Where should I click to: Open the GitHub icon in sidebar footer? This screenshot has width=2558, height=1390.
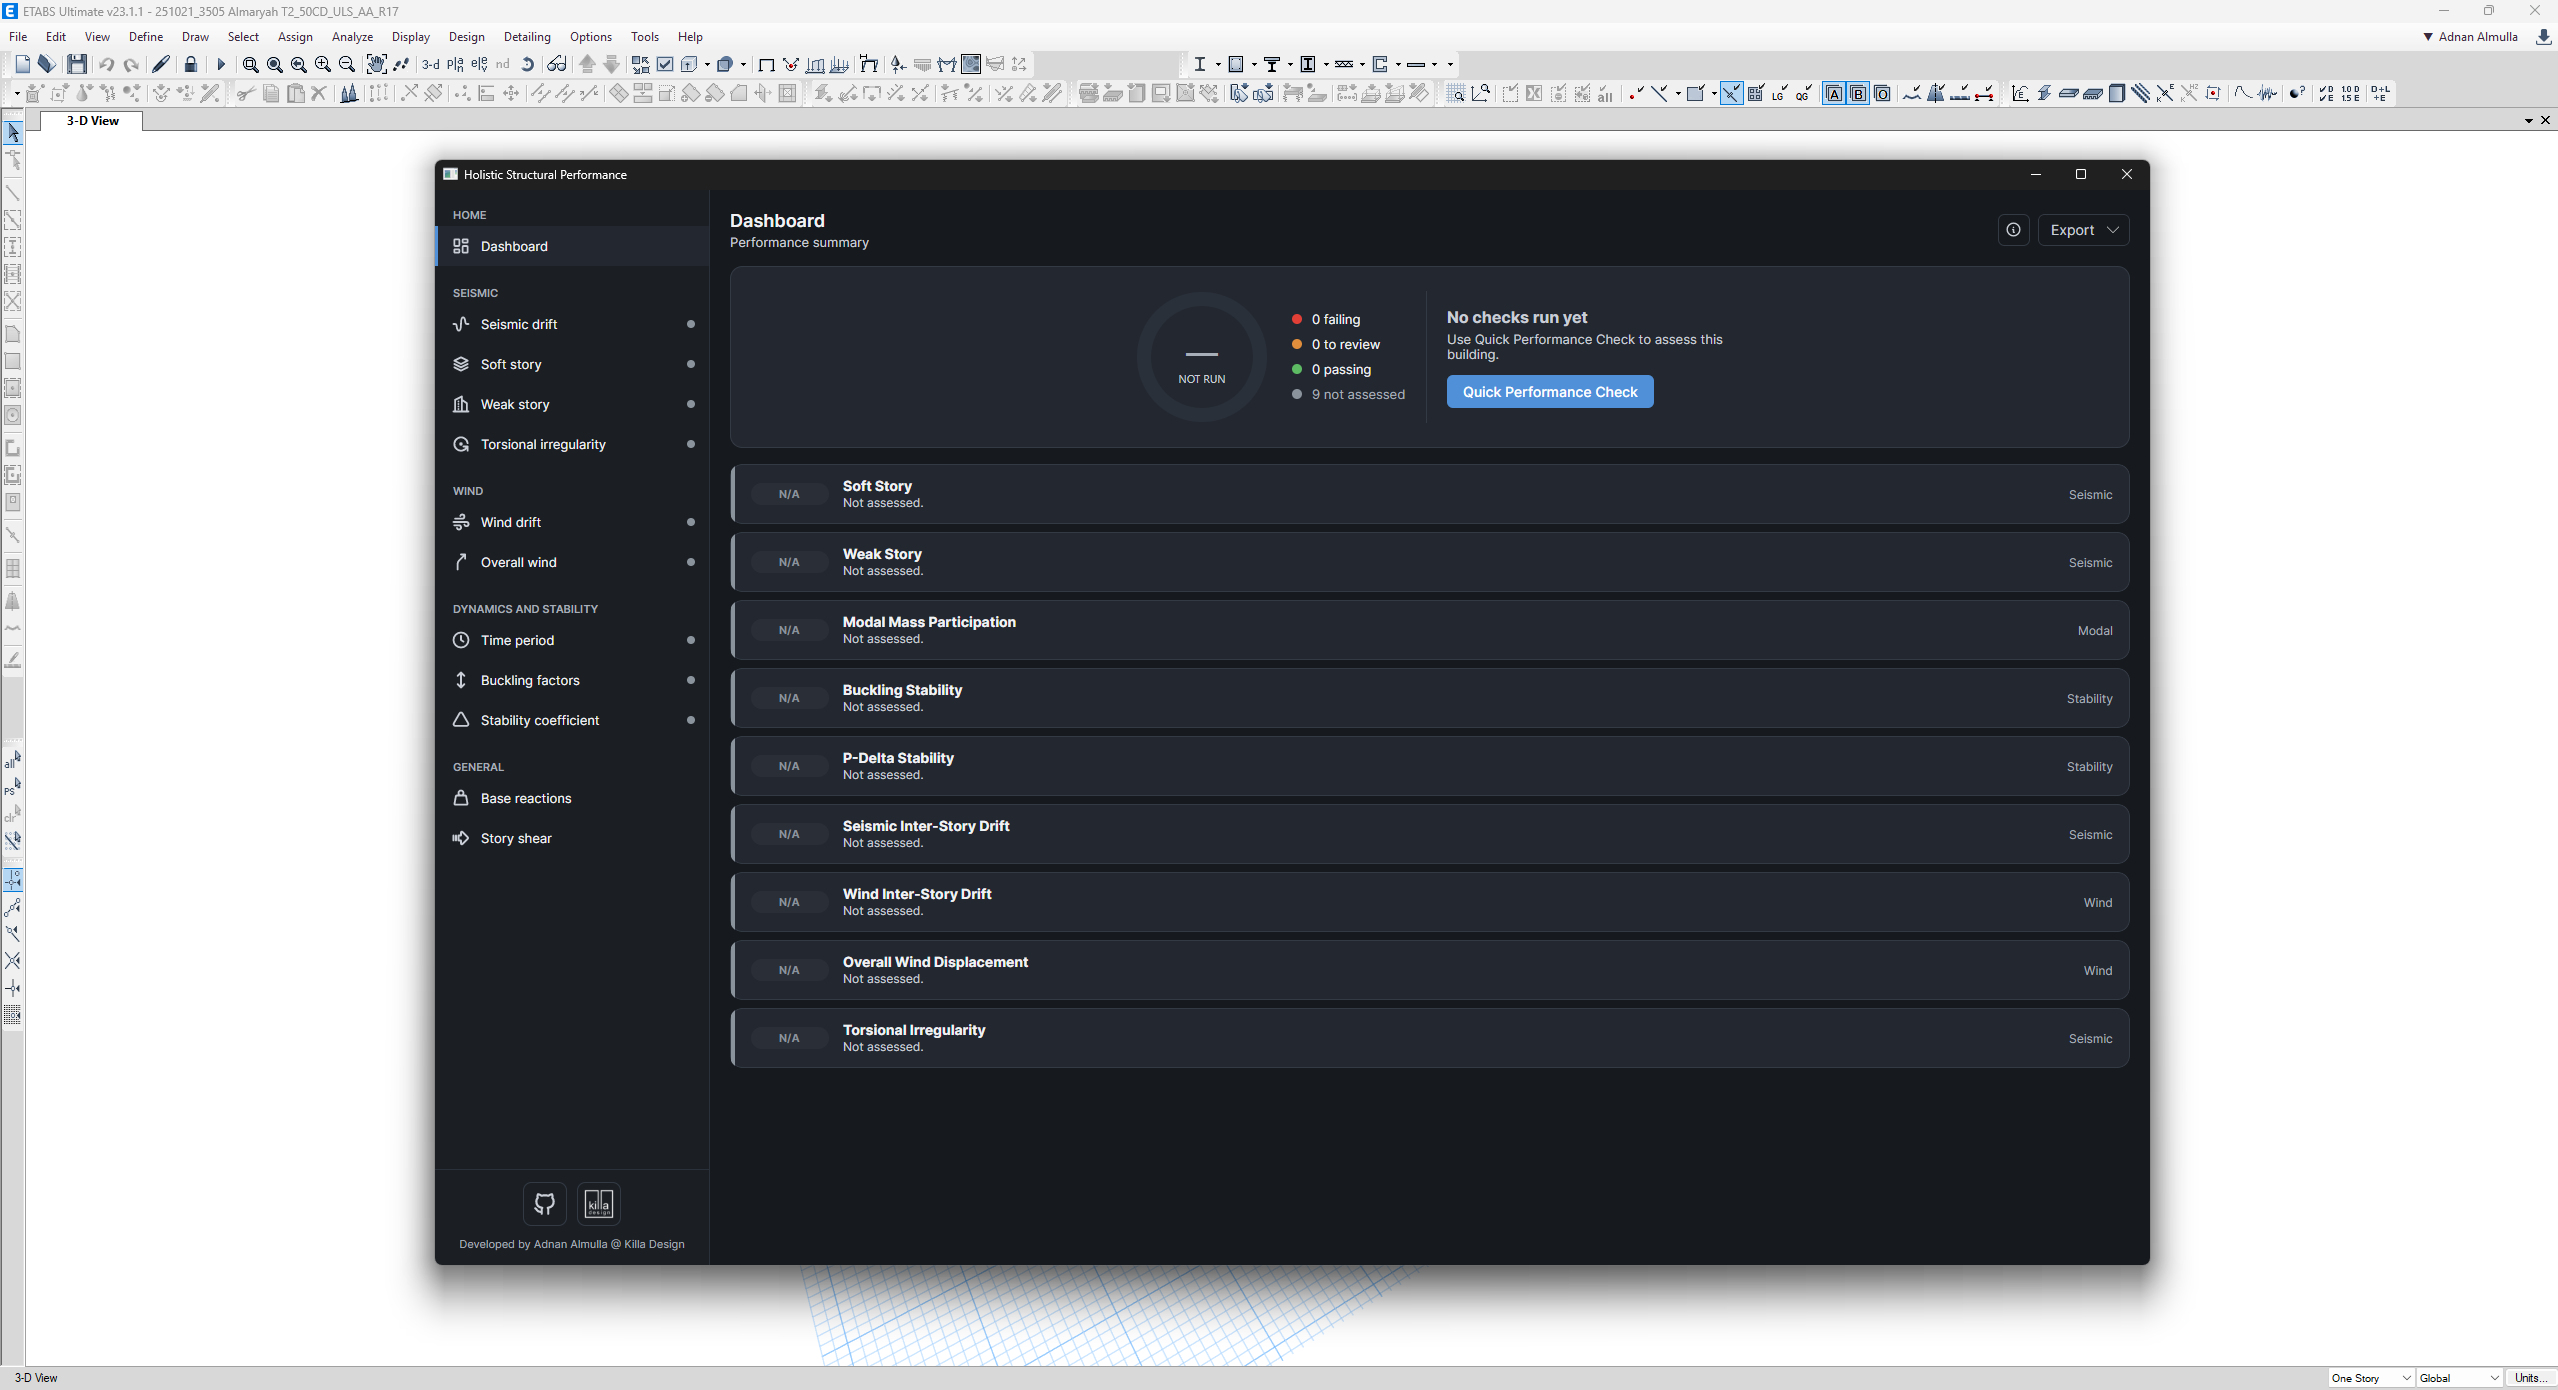coord(545,1203)
